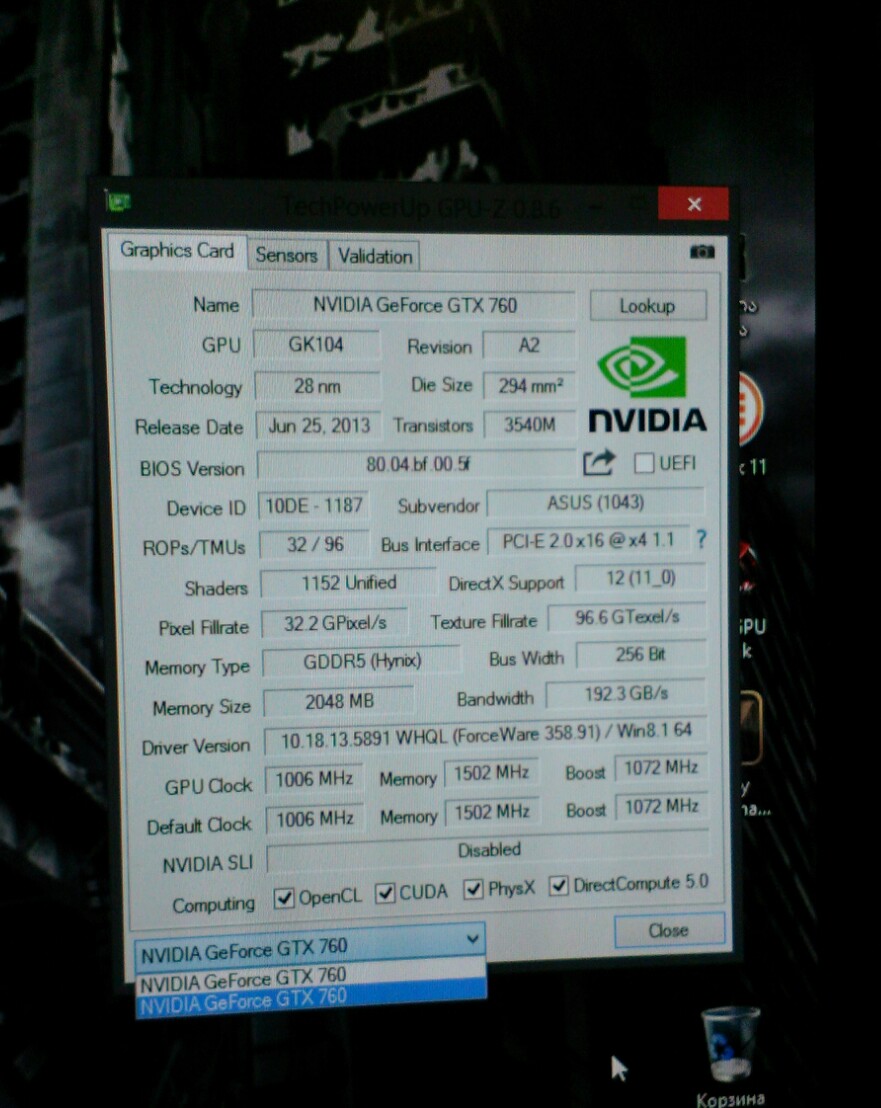Image resolution: width=881 pixels, height=1108 pixels.
Task: Click the Shaders value 1152 Unified
Action: tap(348, 583)
